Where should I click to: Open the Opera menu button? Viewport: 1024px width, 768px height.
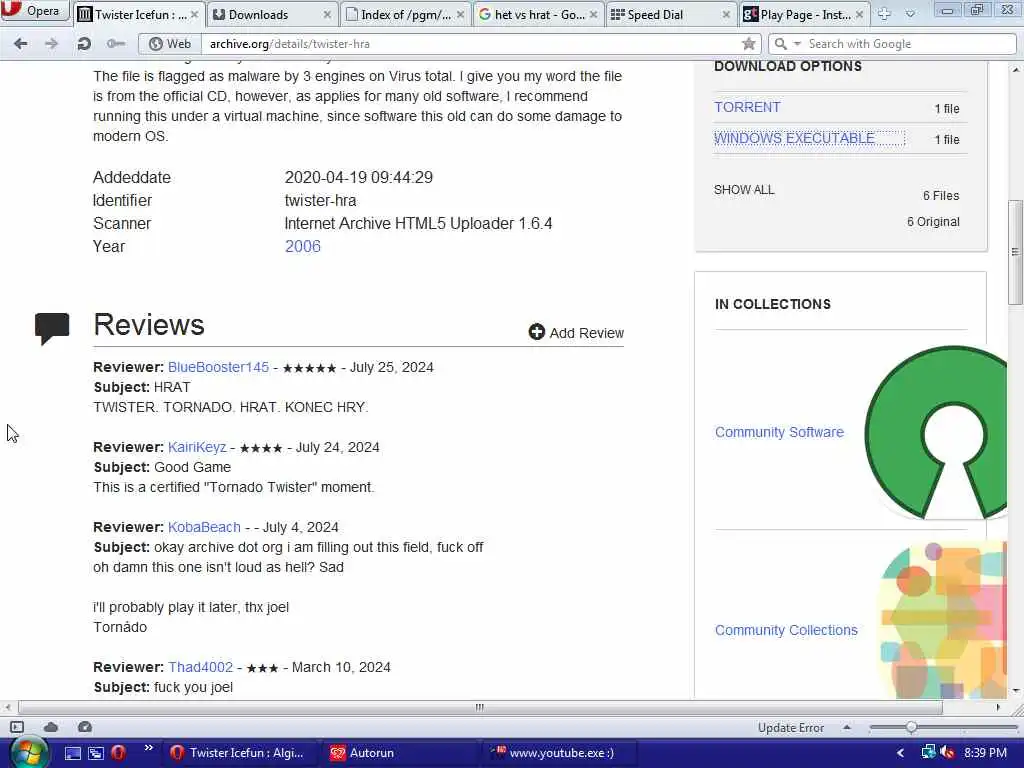pyautogui.click(x=35, y=10)
